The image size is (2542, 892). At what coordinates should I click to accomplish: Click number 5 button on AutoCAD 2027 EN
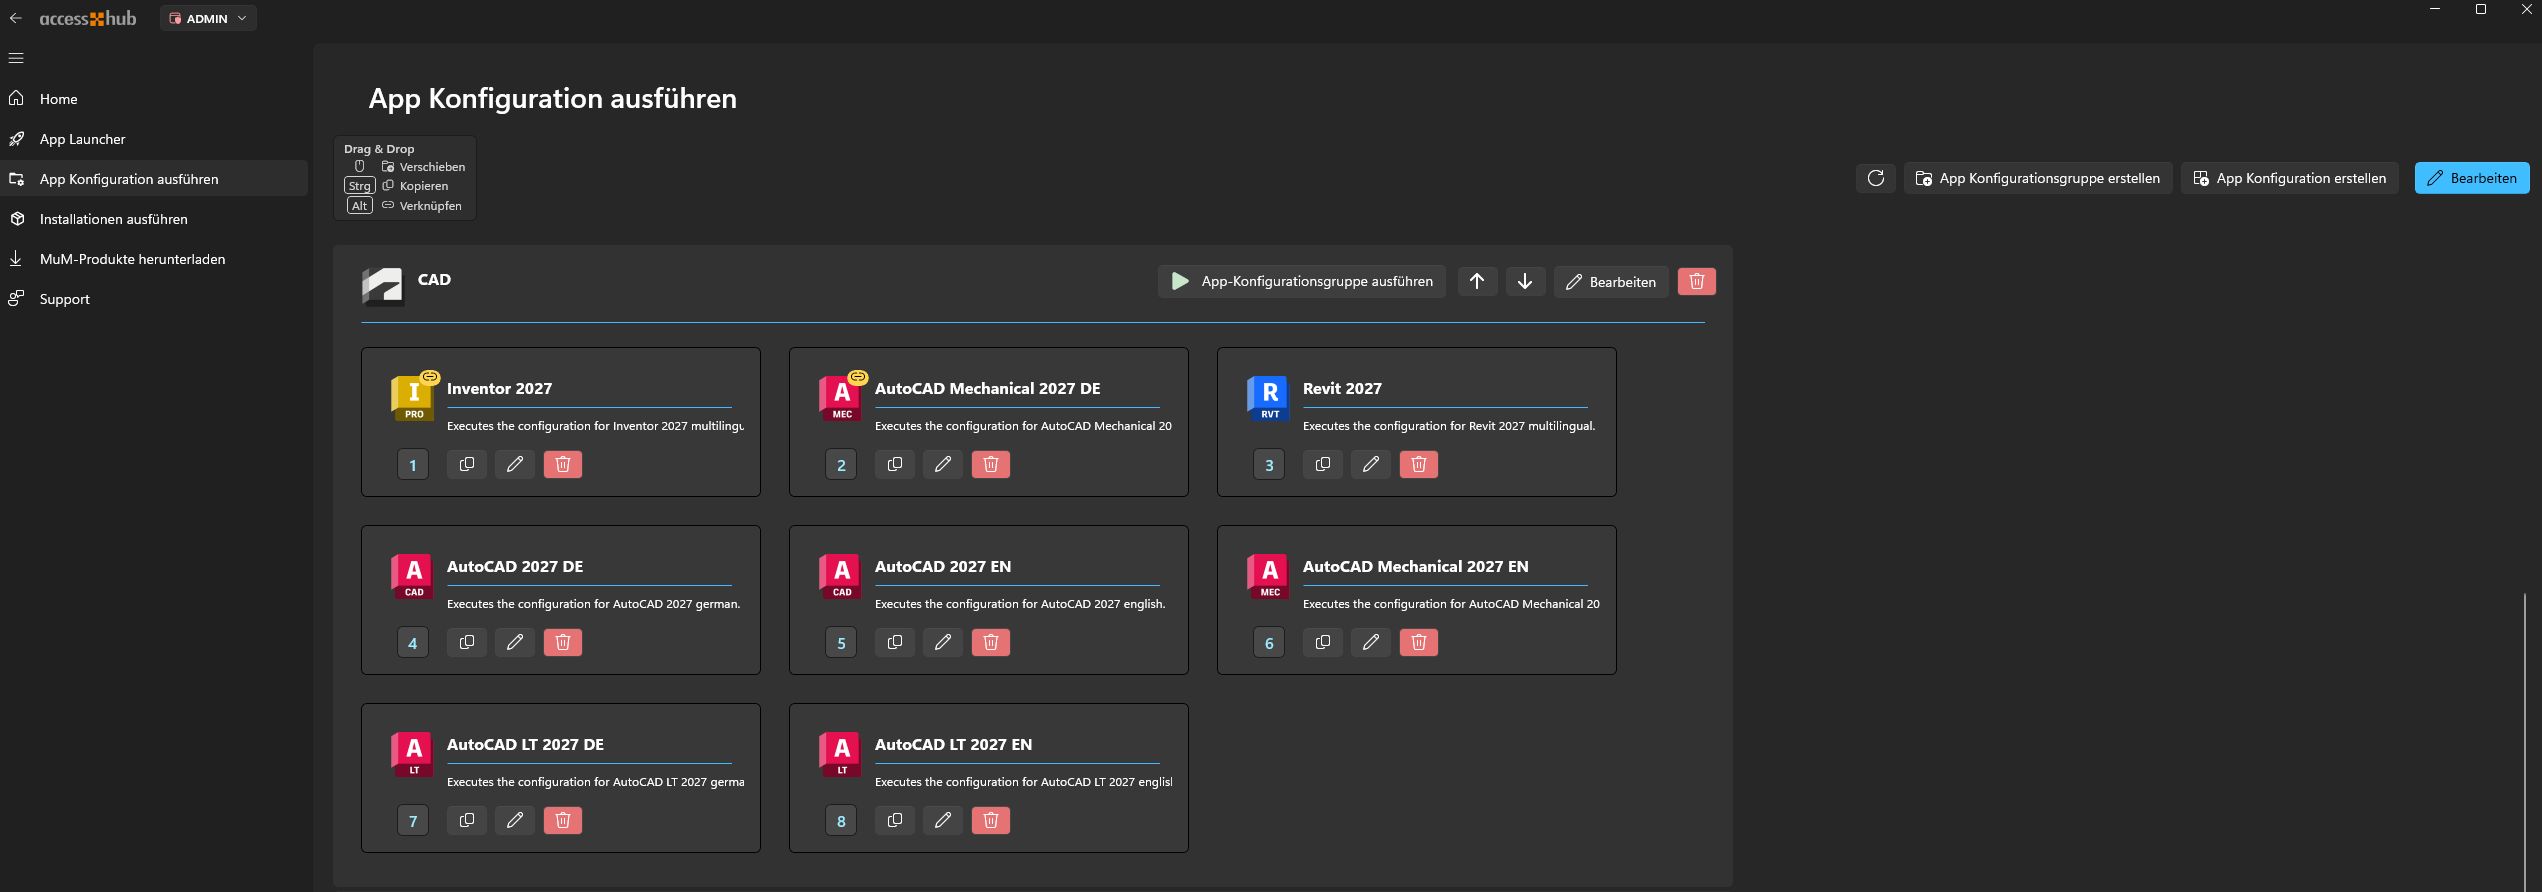click(841, 643)
